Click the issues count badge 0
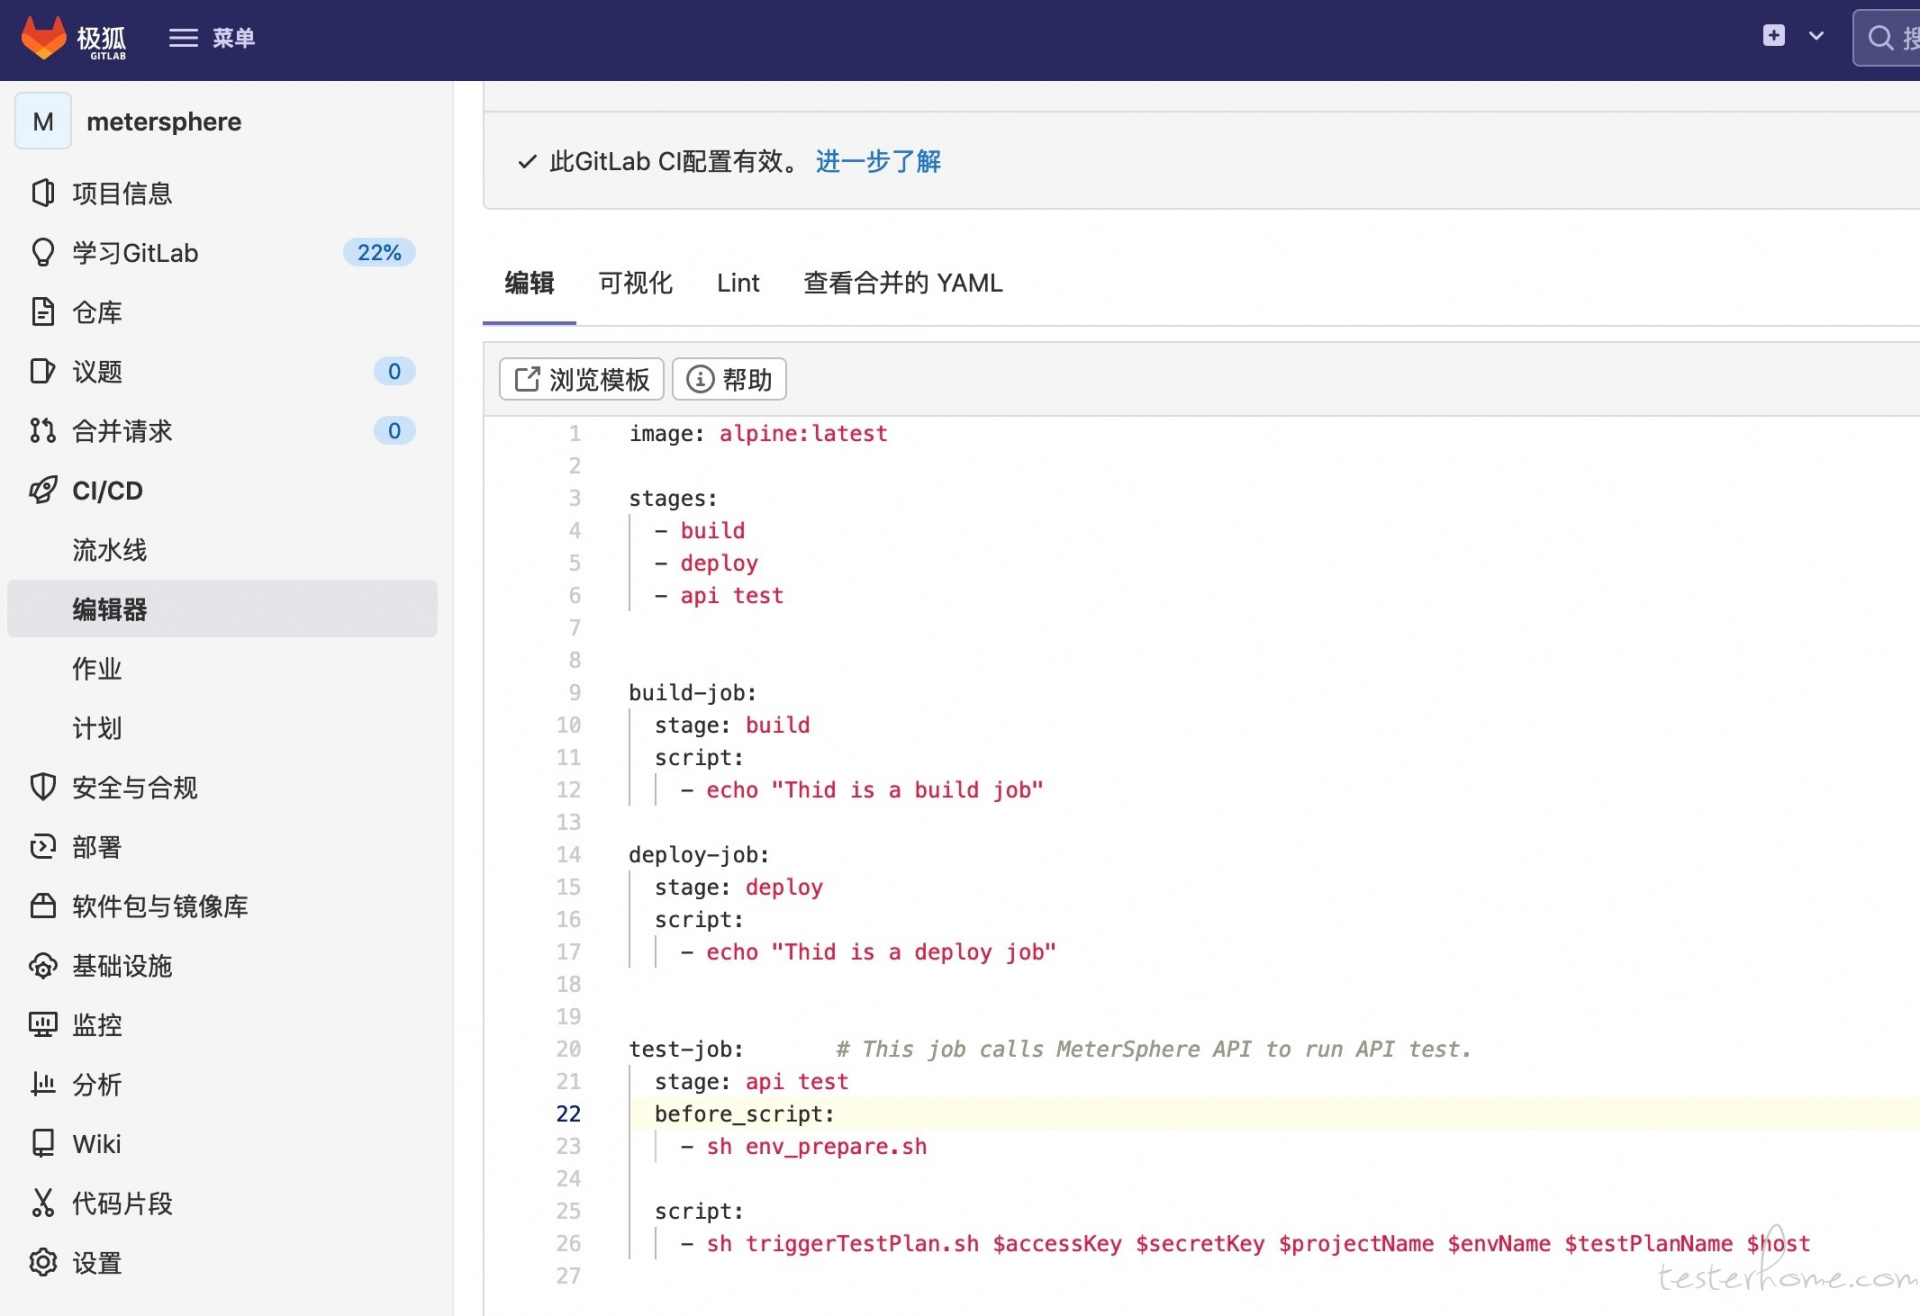The height and width of the screenshot is (1316, 1920). click(394, 371)
